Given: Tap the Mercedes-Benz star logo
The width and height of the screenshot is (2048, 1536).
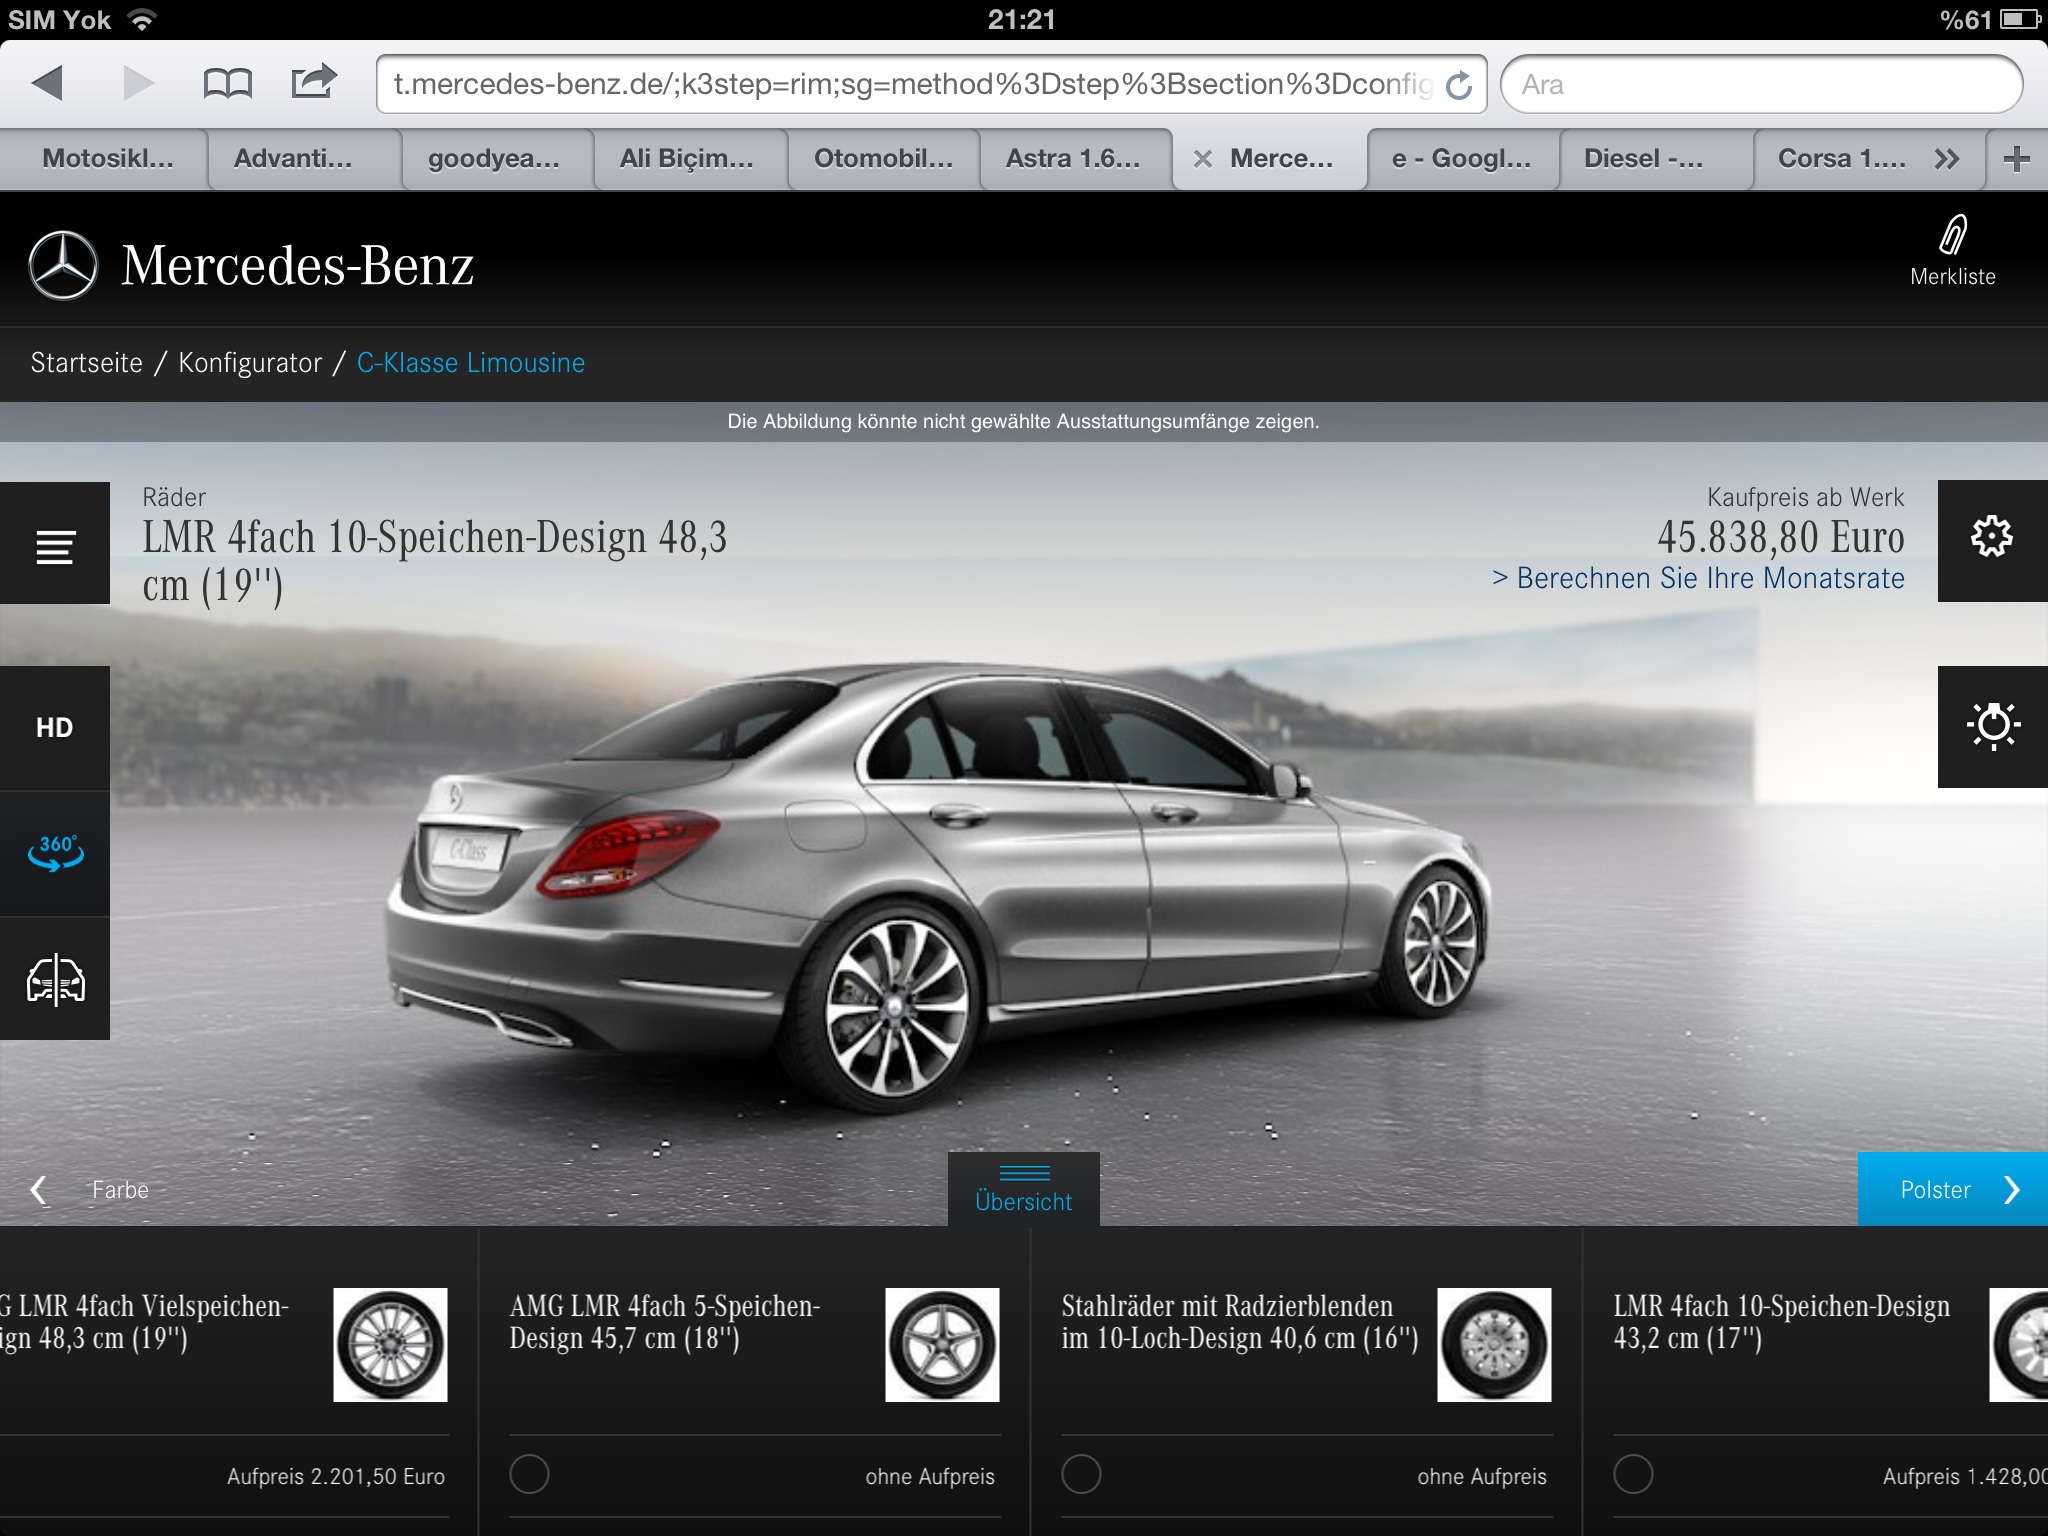Looking at the screenshot, I should tap(63, 266).
